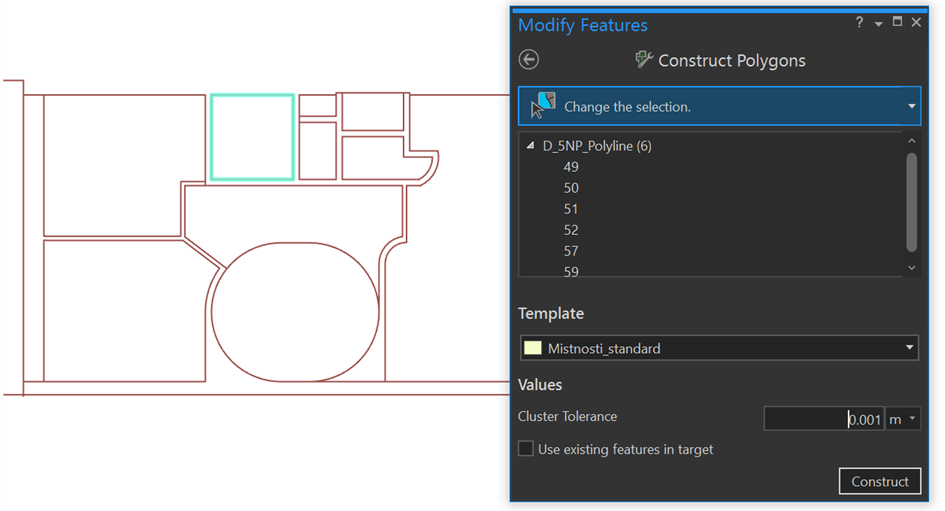Click the Cluster Tolerance value field
Image resolution: width=945 pixels, height=511 pixels.
coord(823,419)
